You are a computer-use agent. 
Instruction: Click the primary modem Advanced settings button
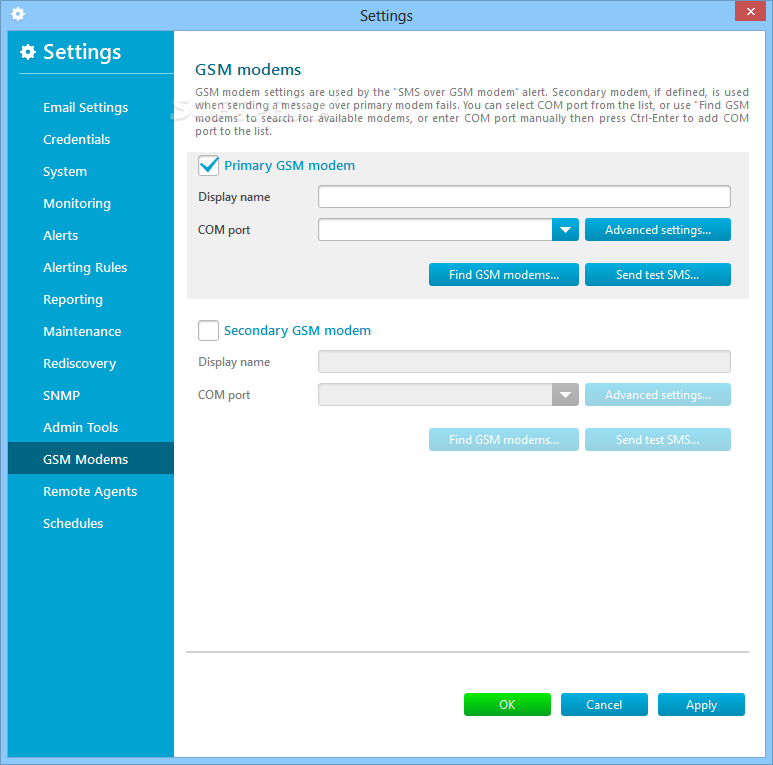658,230
